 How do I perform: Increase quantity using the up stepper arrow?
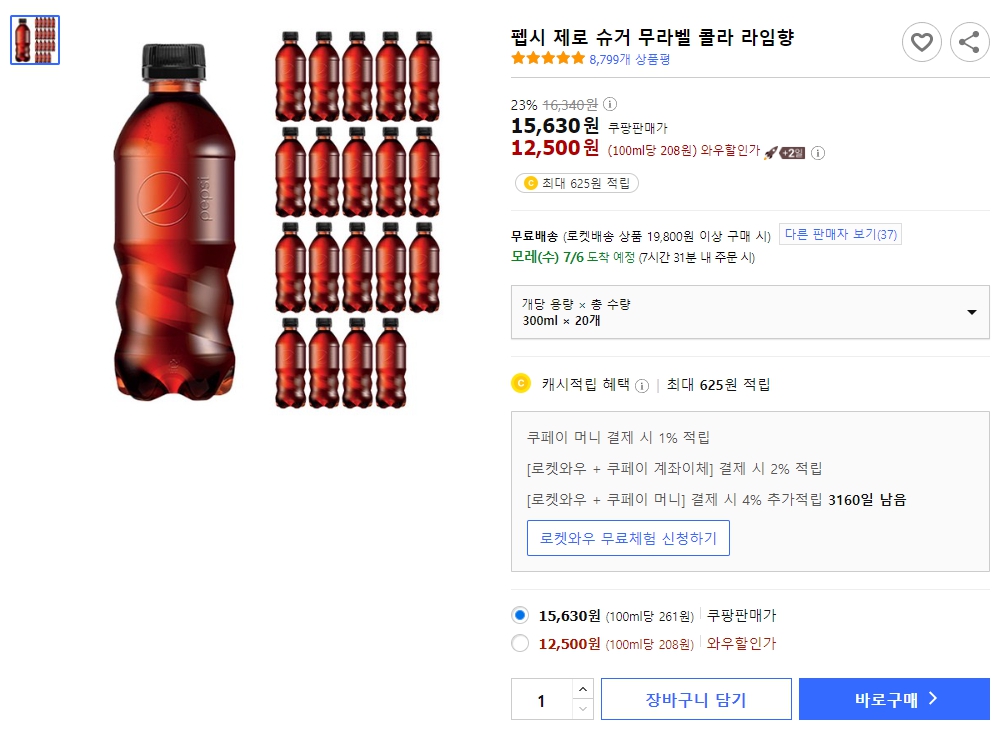tap(583, 689)
